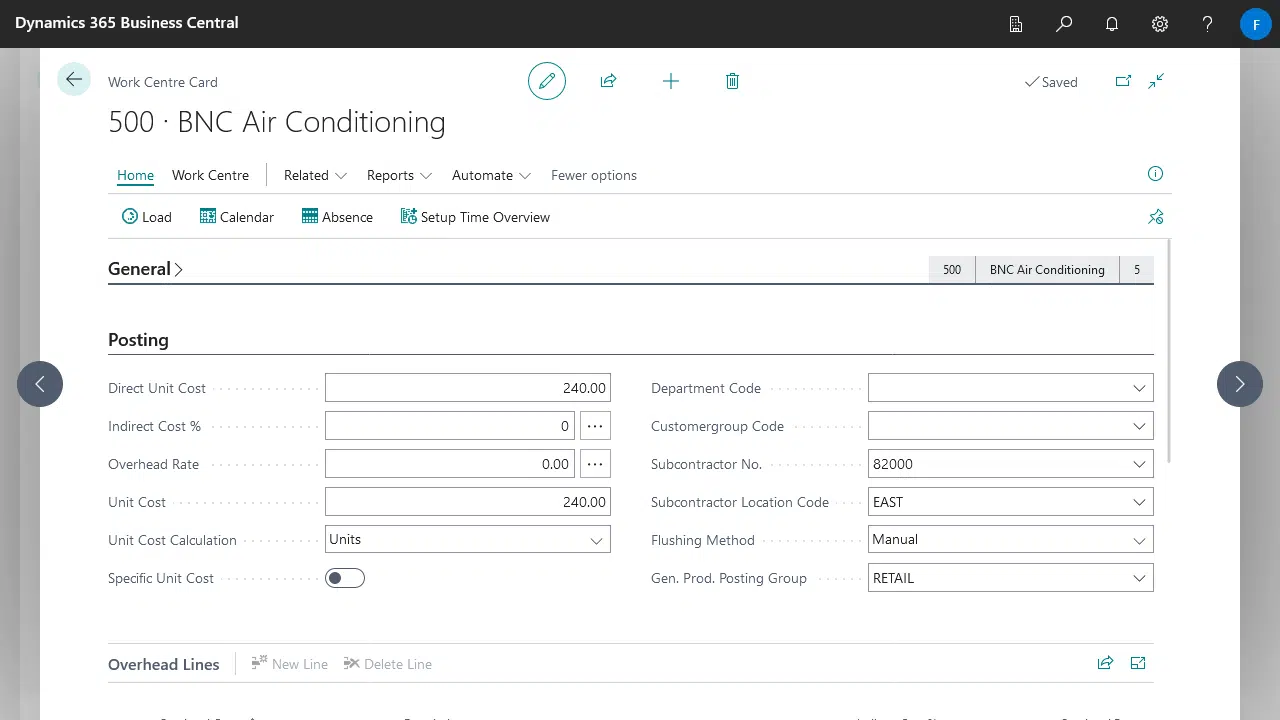Open the search magnifier icon
Screen dimensions: 1280x720
tap(1064, 24)
